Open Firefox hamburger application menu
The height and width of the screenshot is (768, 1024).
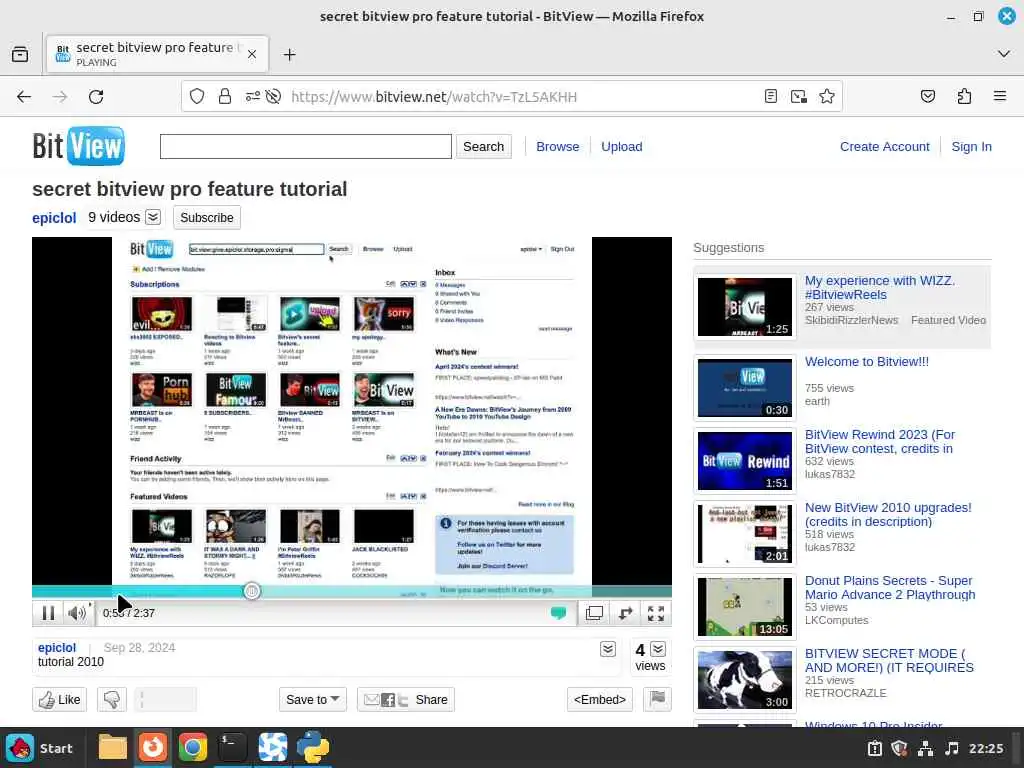[x=1000, y=97]
